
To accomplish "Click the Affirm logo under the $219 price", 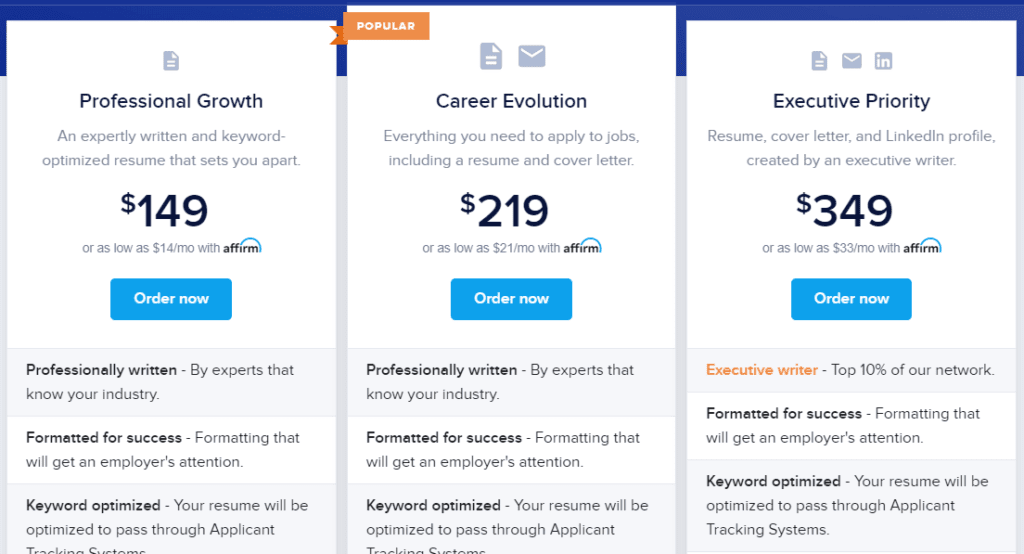I will (583, 246).
